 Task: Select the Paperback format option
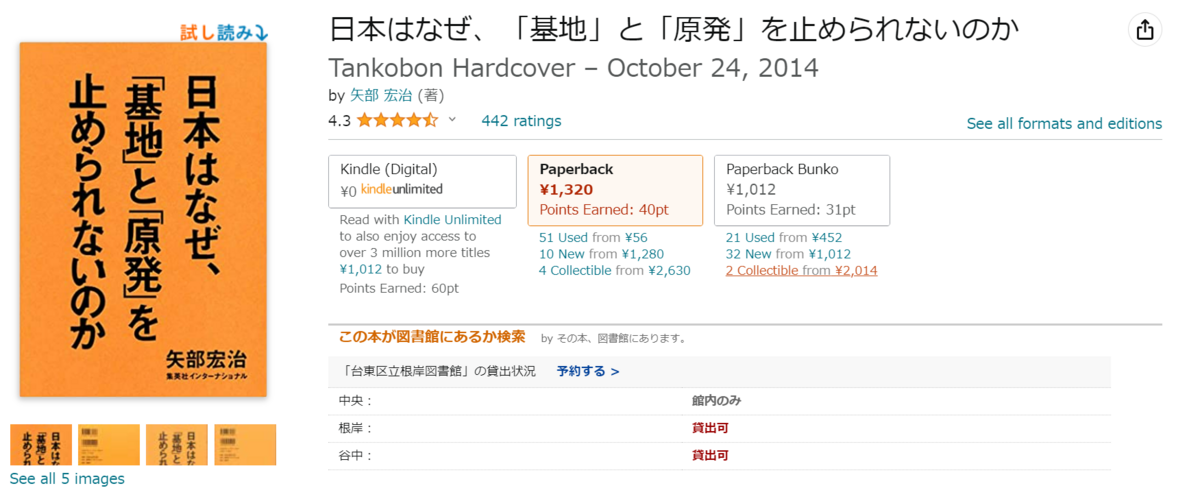pos(615,190)
